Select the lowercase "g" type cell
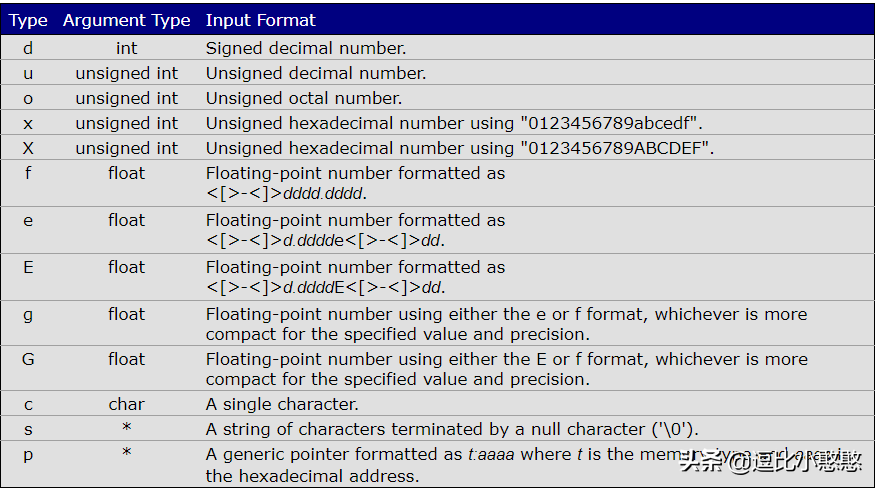 click(x=28, y=314)
